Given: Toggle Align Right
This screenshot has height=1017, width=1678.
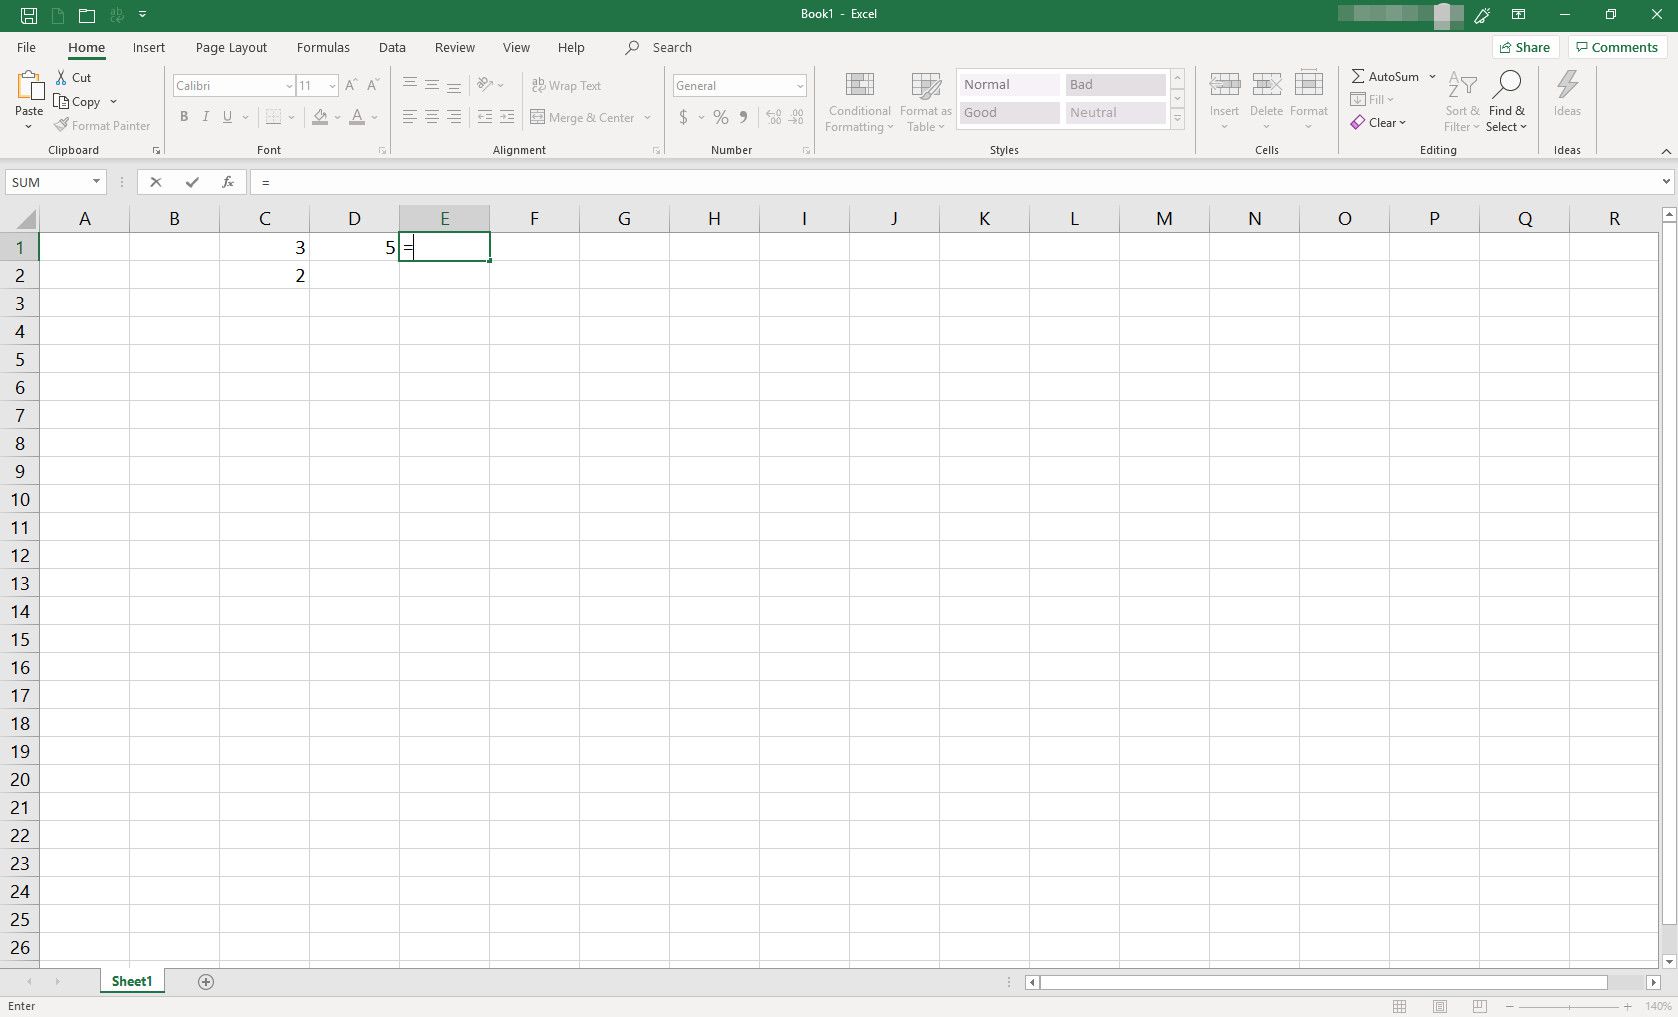Looking at the screenshot, I should click(x=454, y=117).
